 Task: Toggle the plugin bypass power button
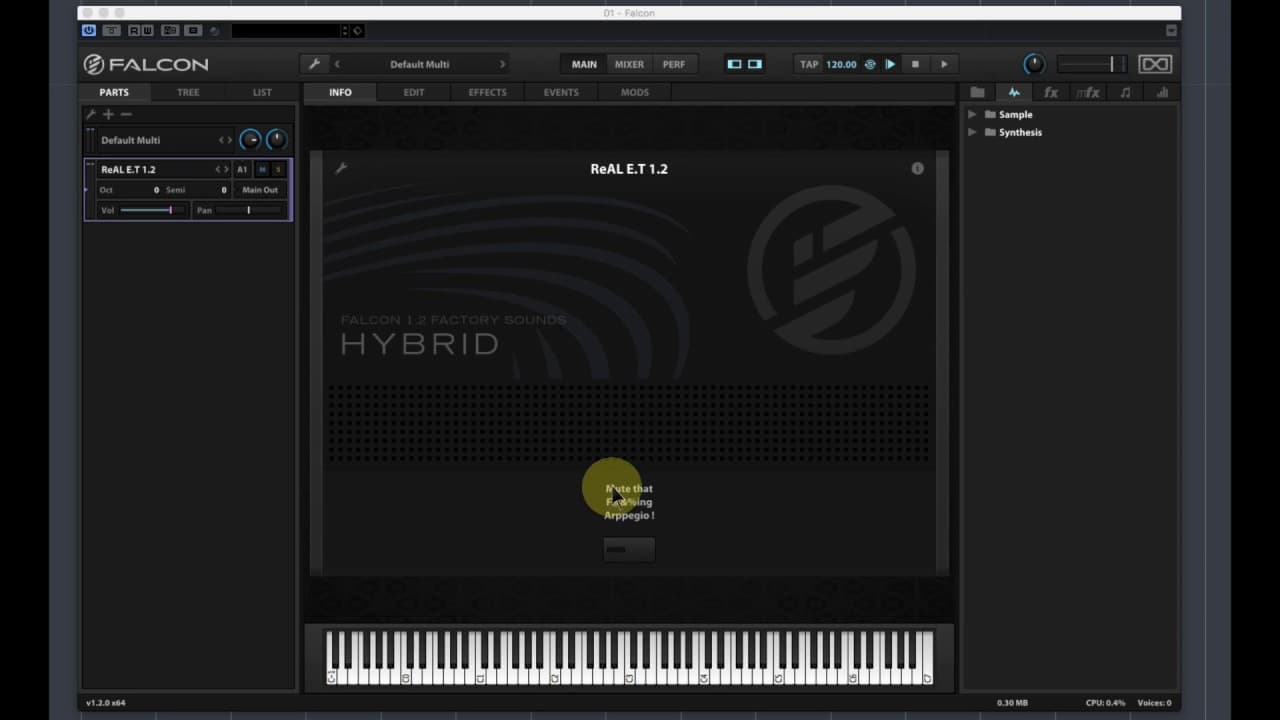[x=89, y=30]
